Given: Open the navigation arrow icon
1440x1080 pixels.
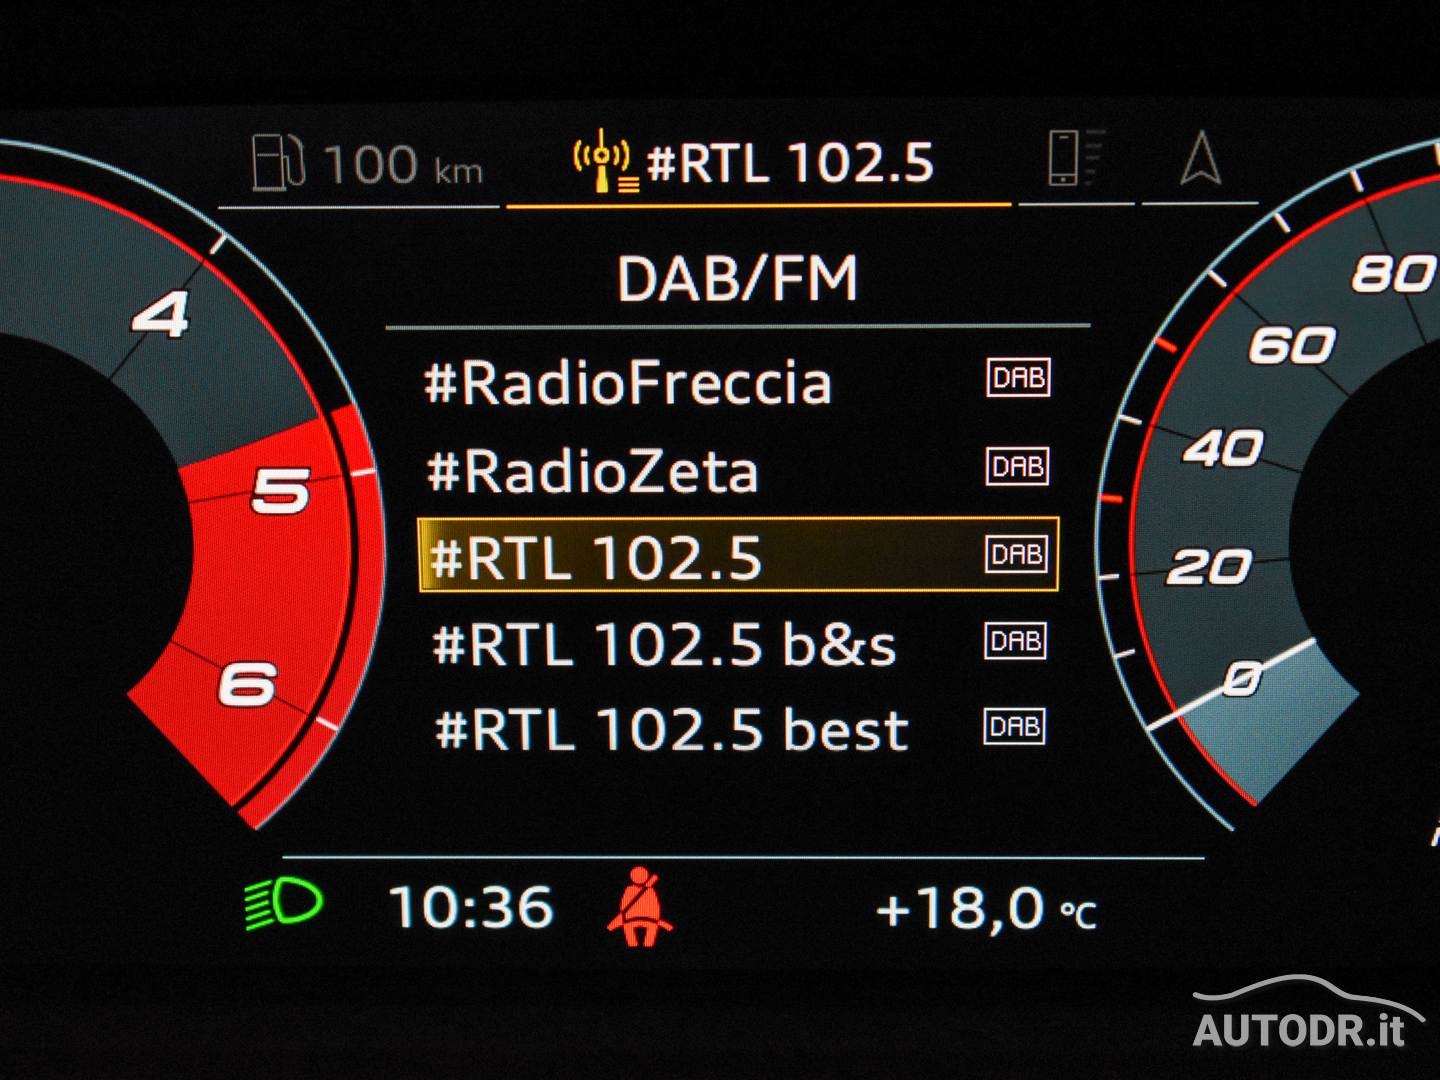Looking at the screenshot, I should pos(1200,160).
